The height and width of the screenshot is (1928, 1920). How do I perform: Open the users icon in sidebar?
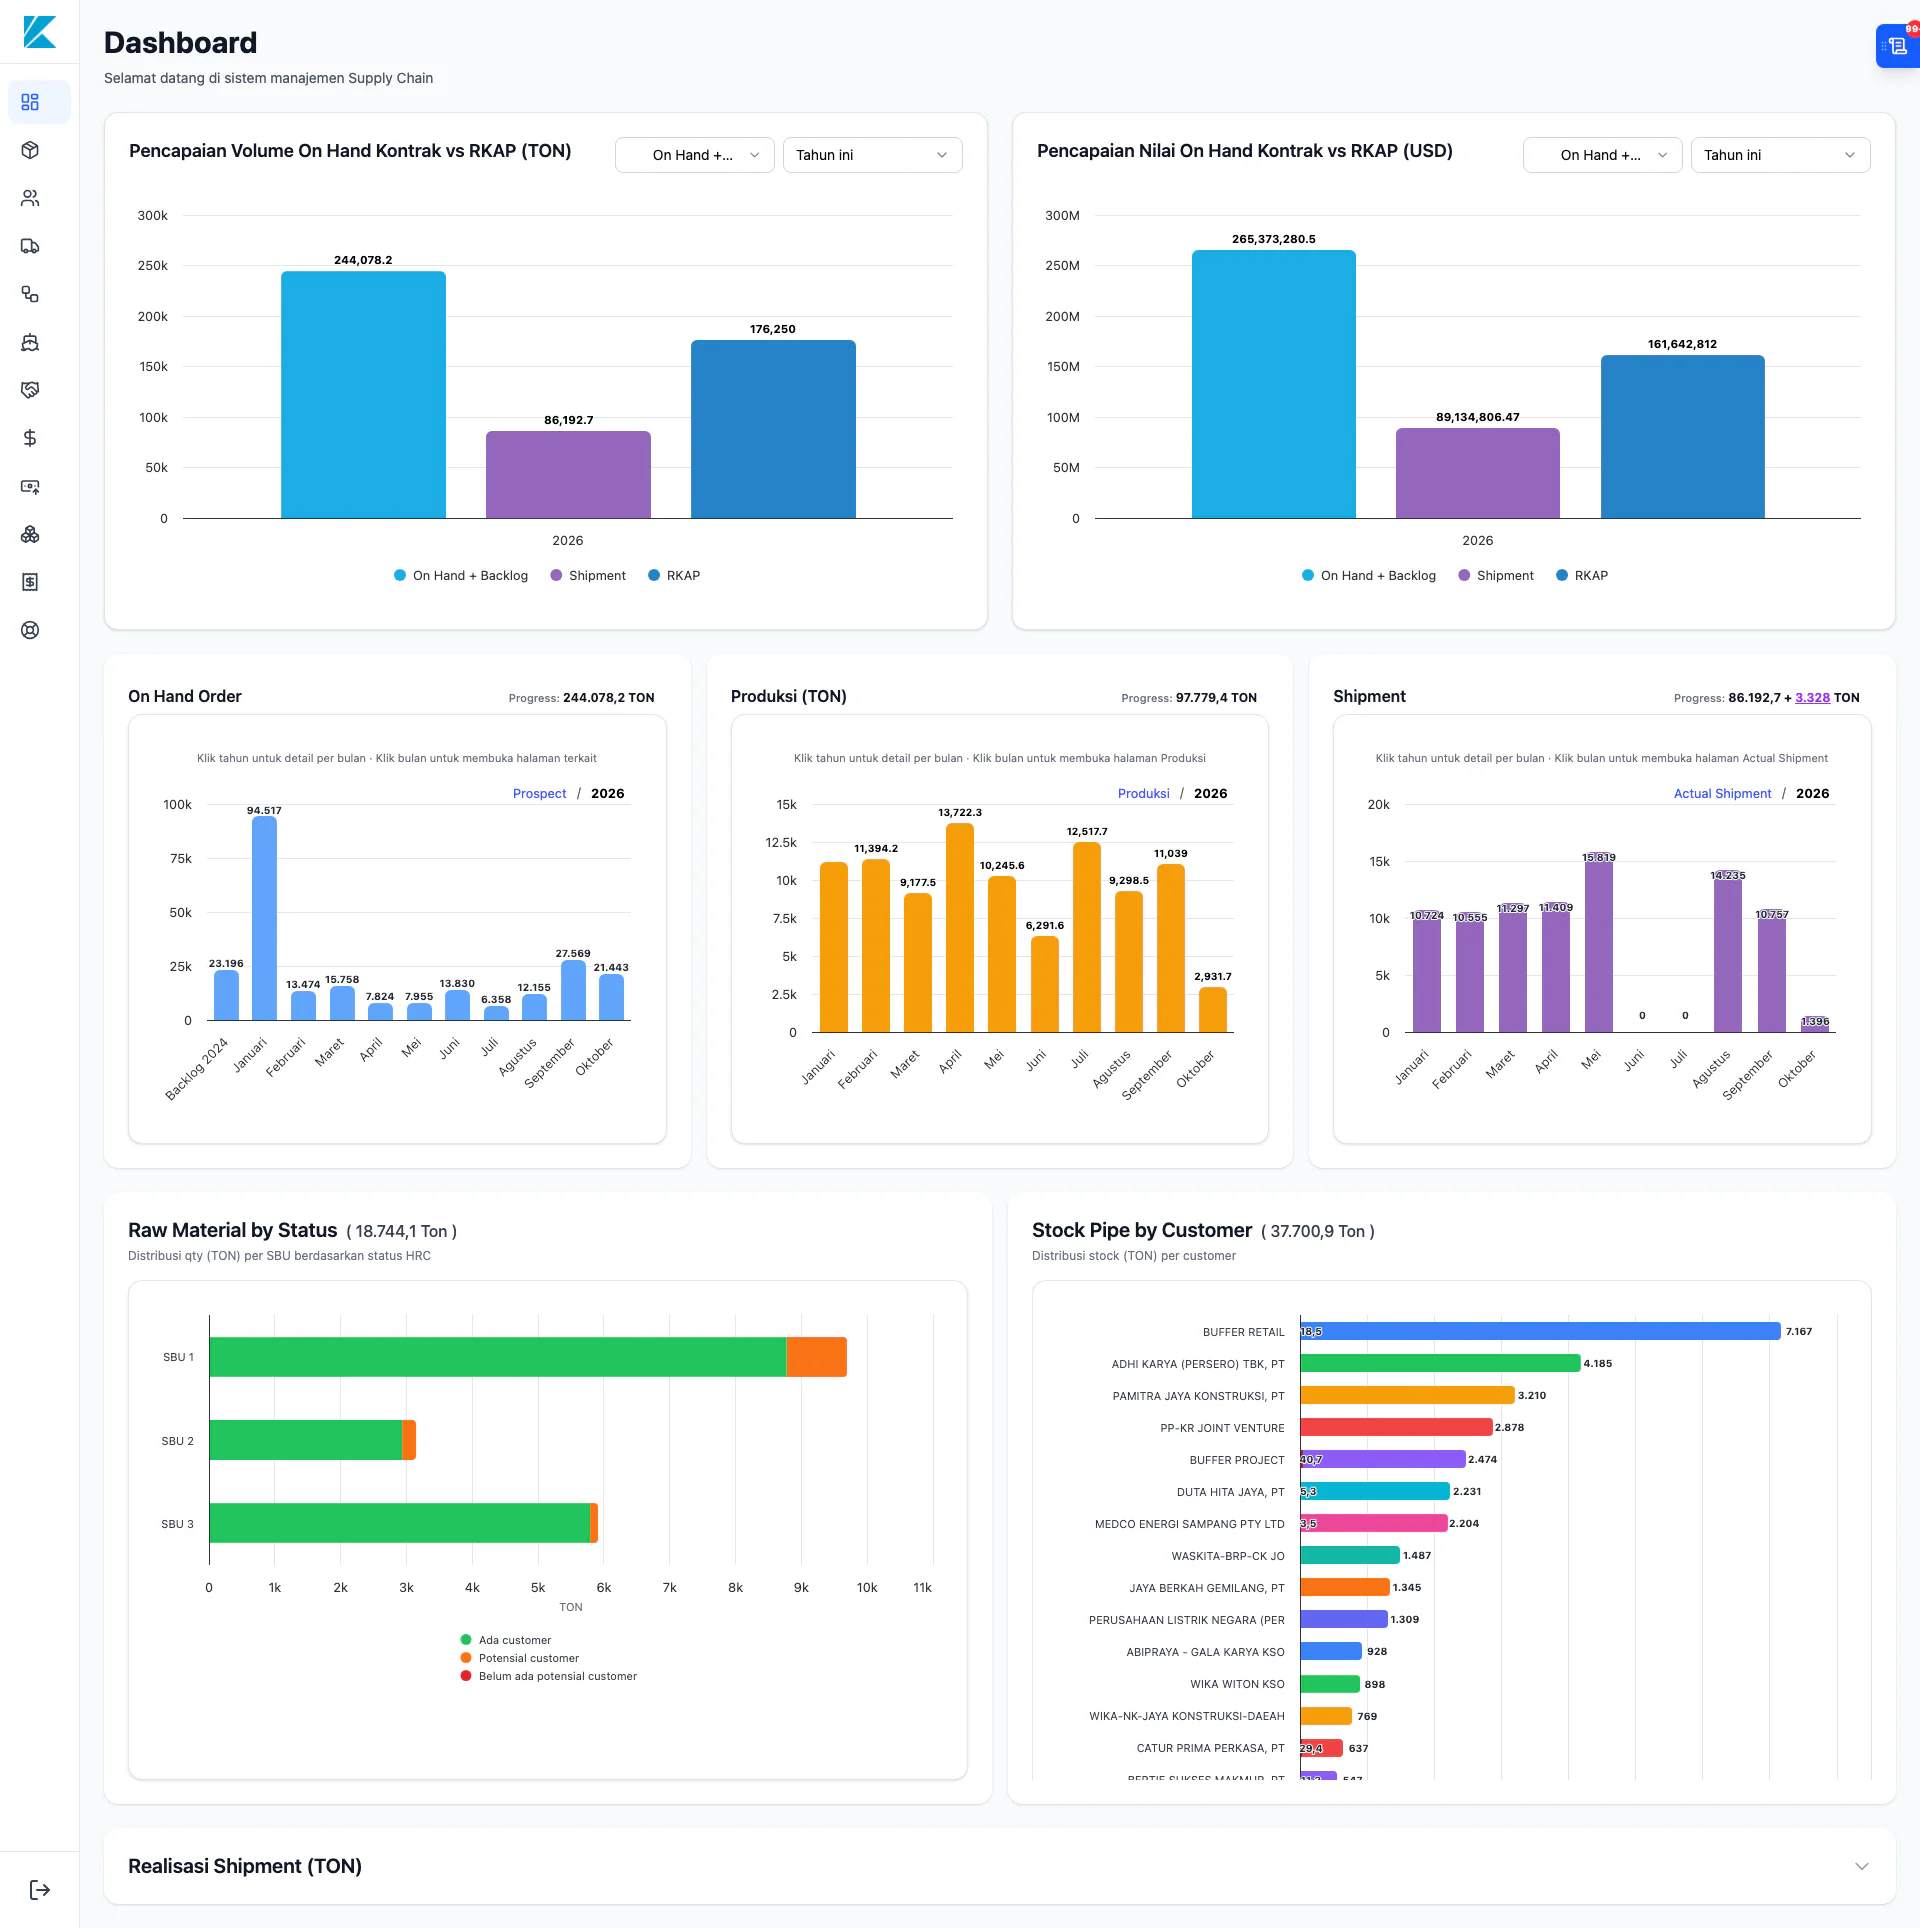(x=30, y=198)
